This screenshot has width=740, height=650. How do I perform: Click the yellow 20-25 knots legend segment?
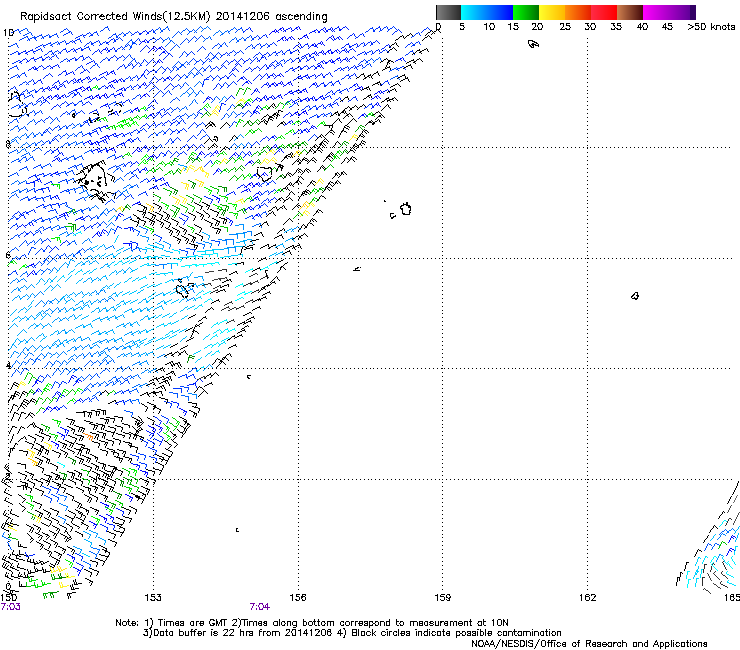tap(552, 12)
